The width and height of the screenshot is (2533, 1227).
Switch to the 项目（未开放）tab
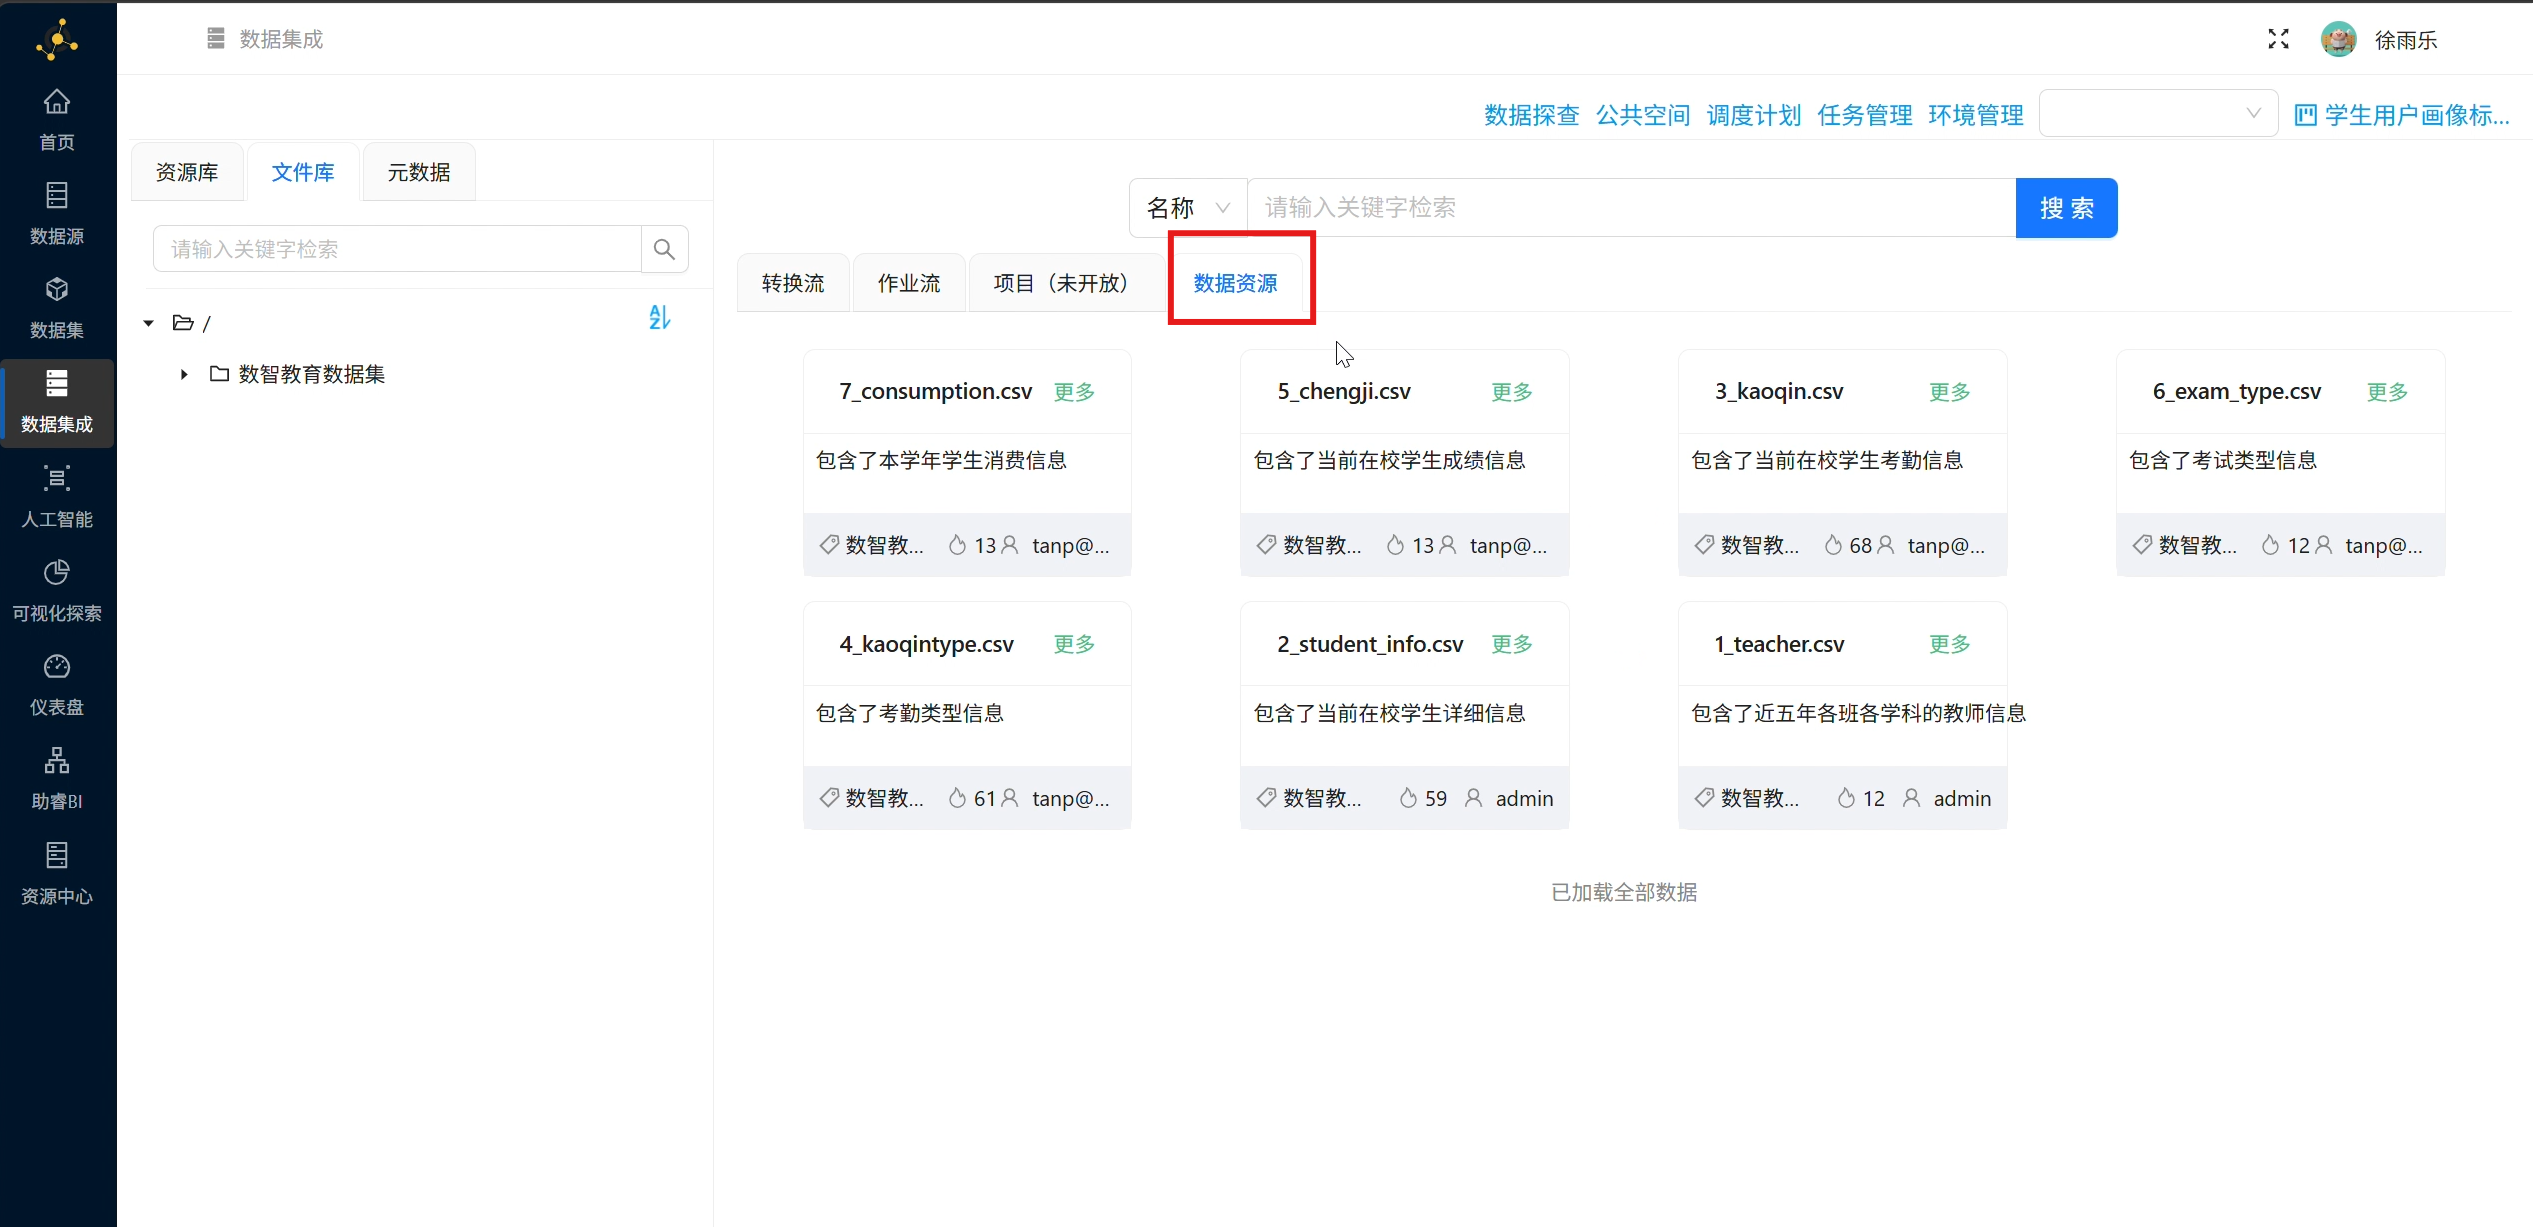coord(1066,283)
